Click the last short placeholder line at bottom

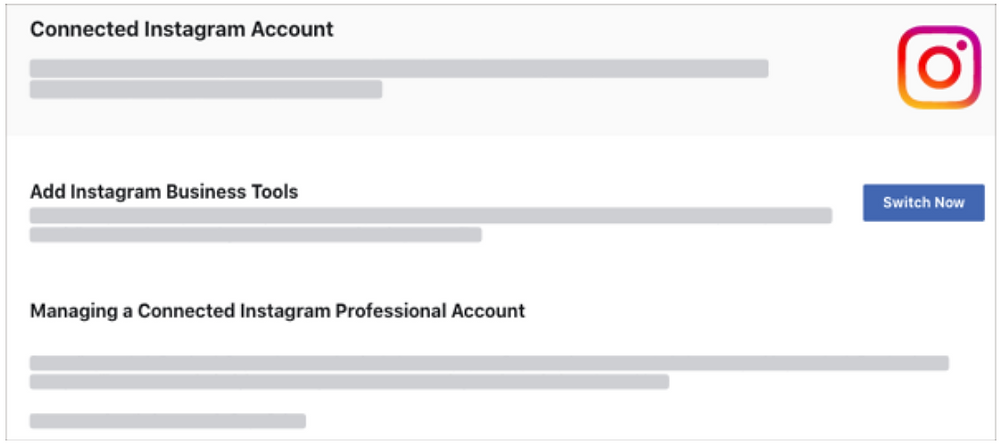(168, 420)
